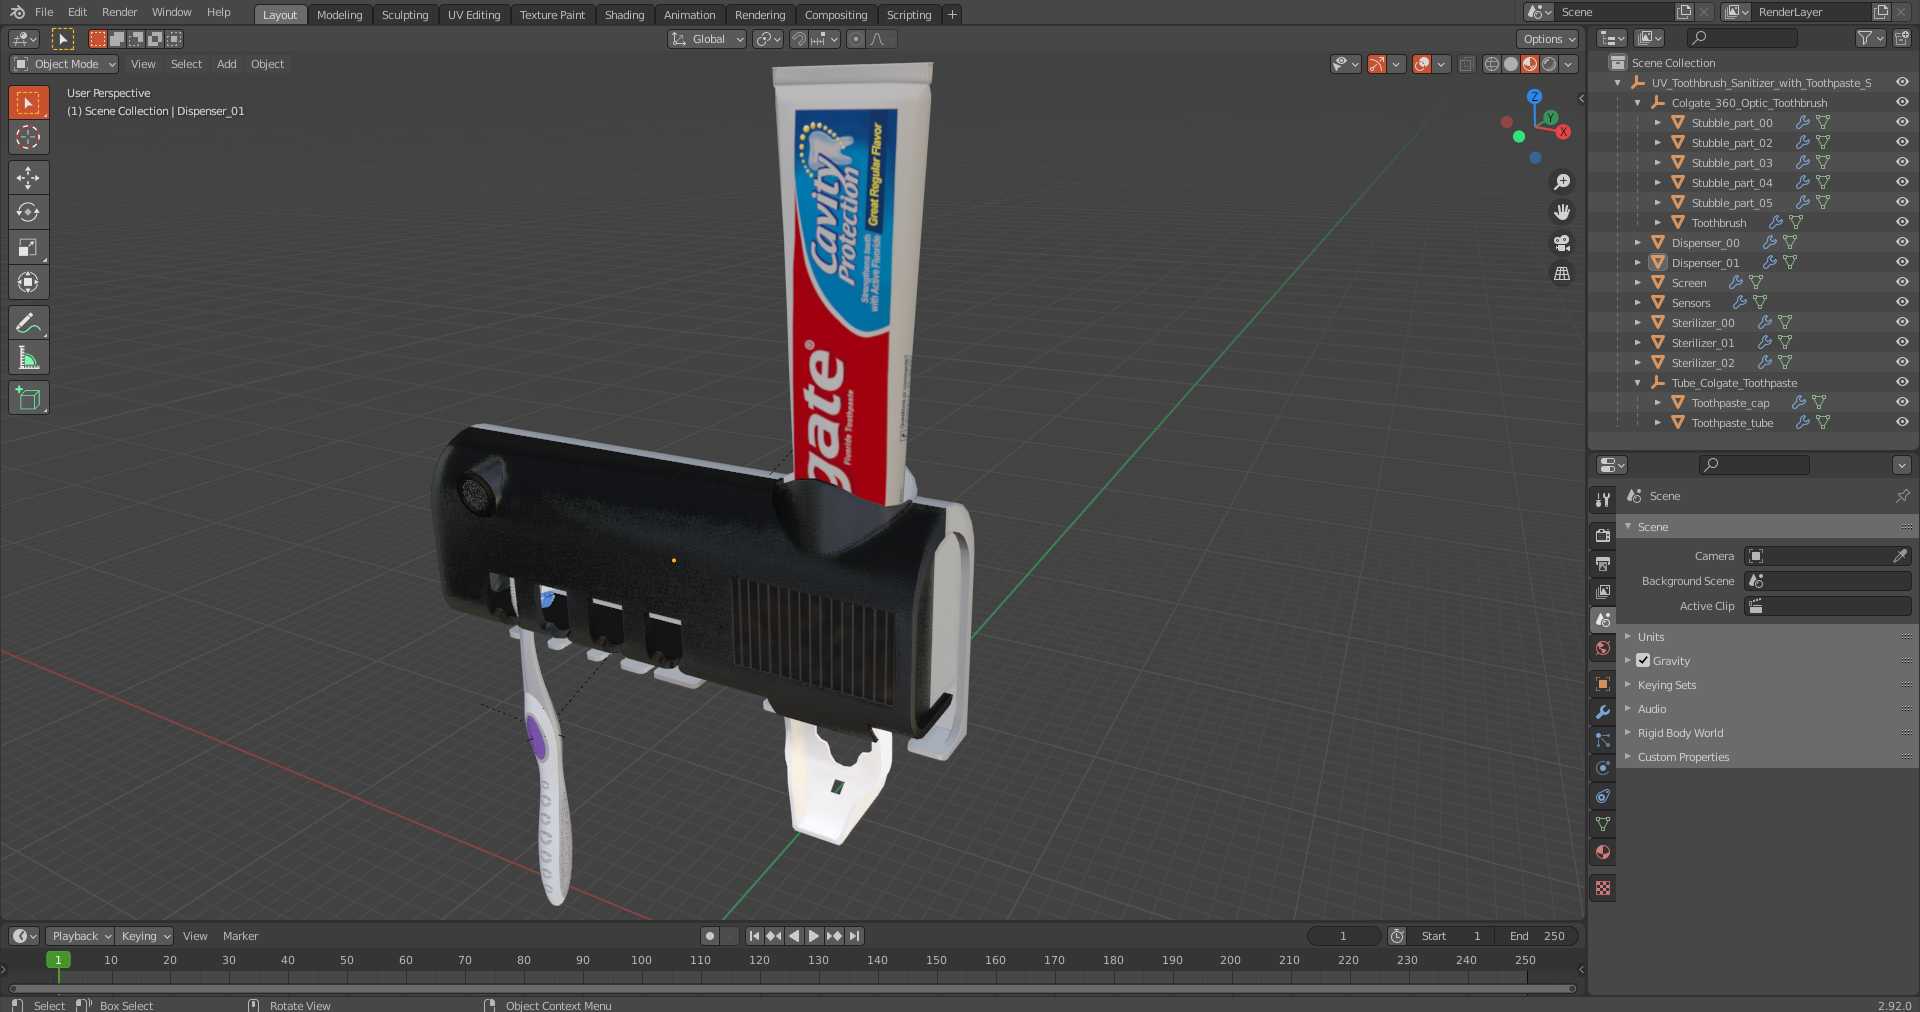Open the View Layer properties tab
Screen dimensions: 1920x1012
[x=1603, y=592]
